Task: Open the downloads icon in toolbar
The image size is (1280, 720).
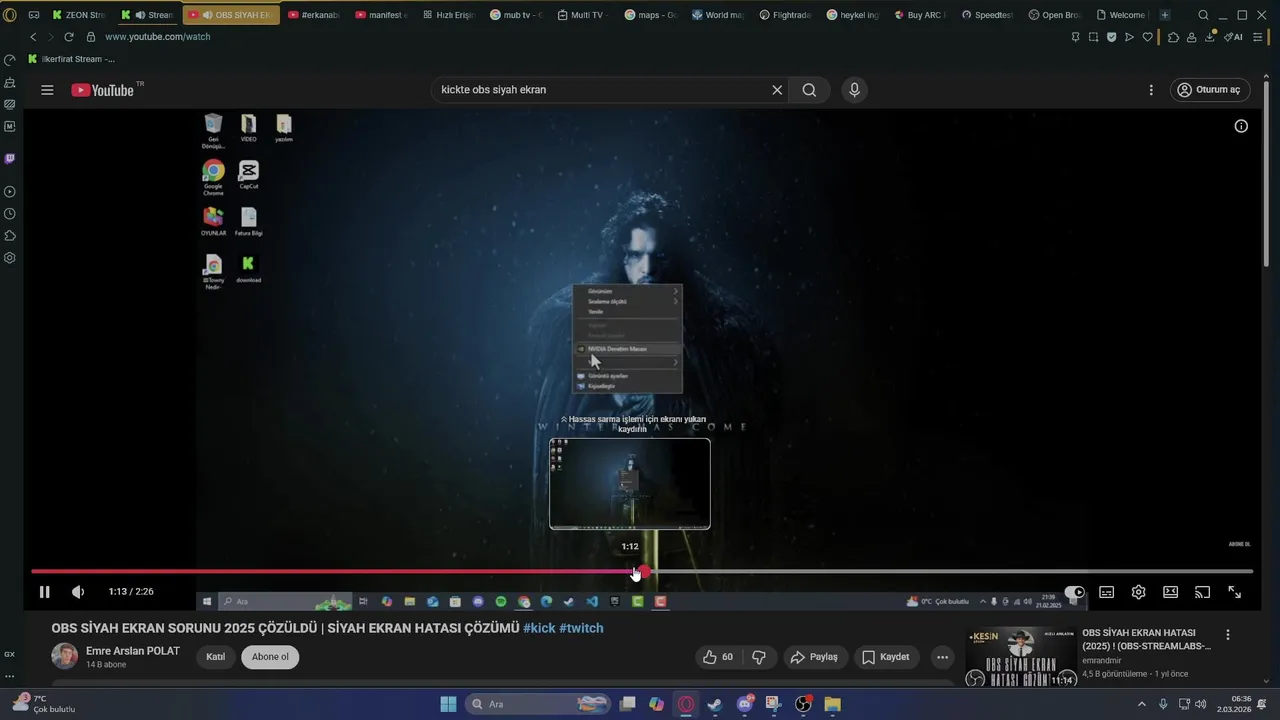Action: coord(1210,37)
